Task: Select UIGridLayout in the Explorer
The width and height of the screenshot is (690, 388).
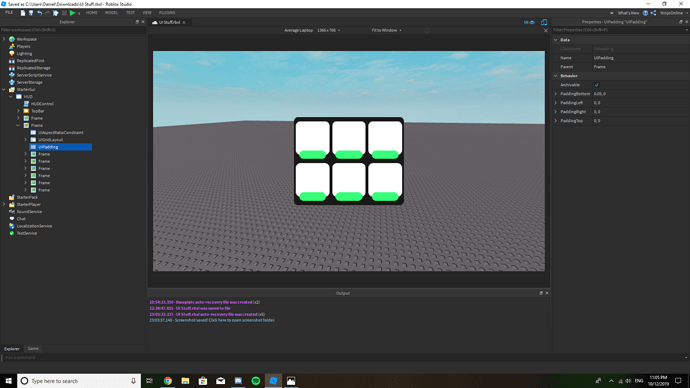Action: click(x=50, y=139)
